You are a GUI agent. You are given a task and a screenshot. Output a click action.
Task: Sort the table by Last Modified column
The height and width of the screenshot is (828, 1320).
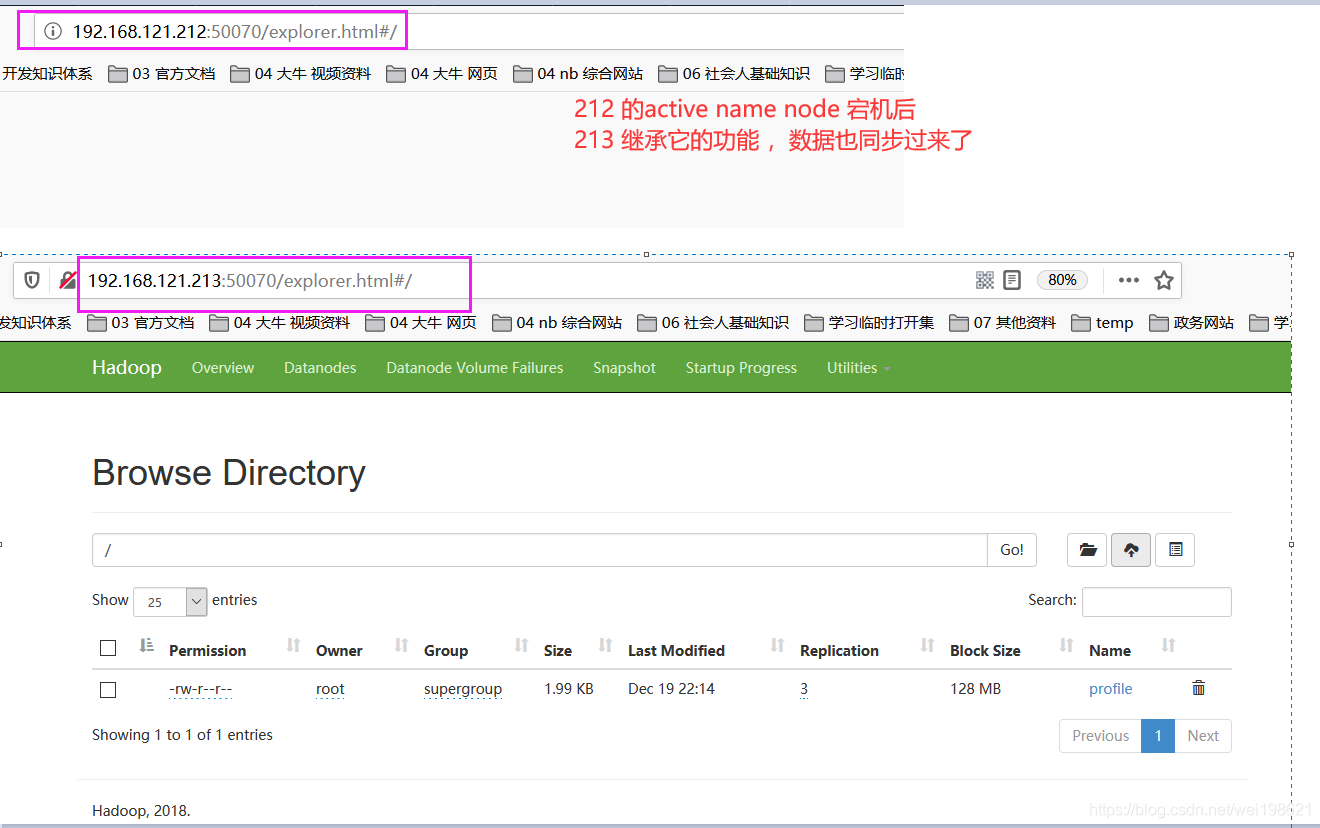point(777,646)
